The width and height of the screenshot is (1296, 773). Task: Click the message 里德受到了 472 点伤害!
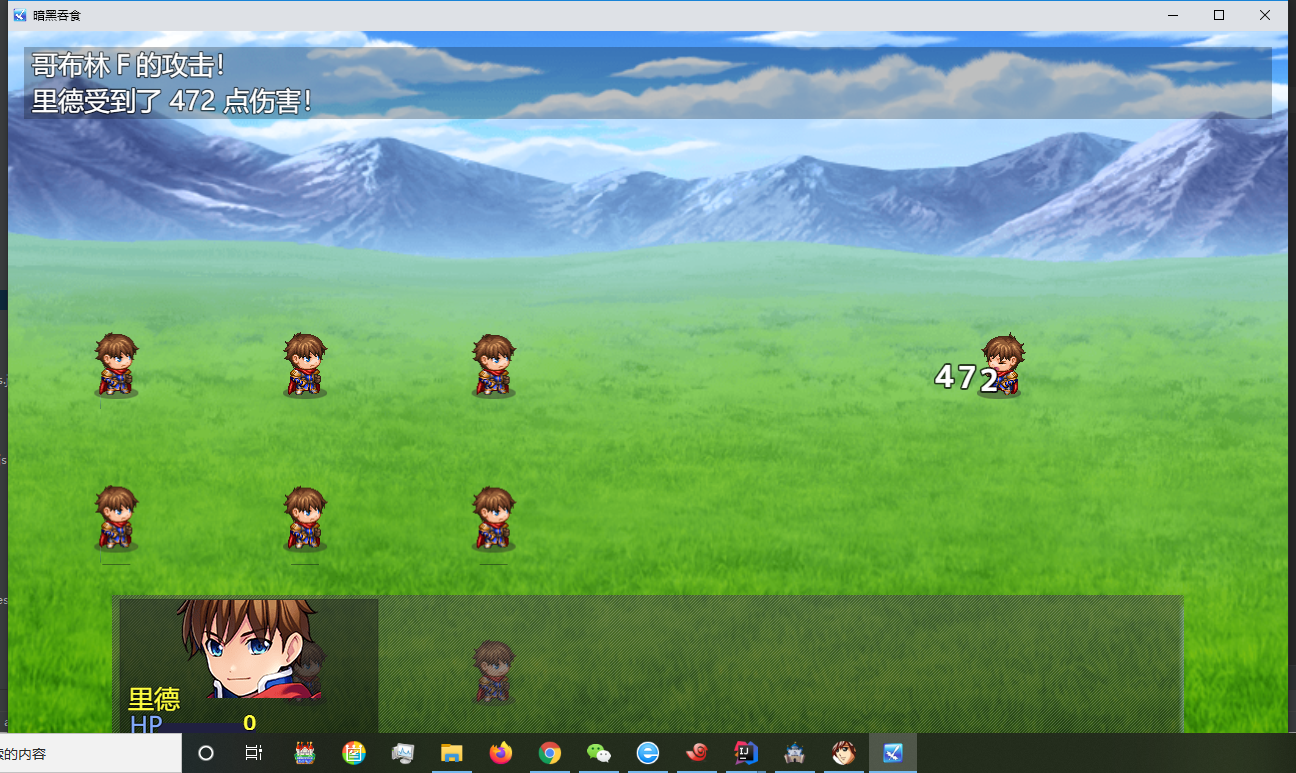point(172,101)
